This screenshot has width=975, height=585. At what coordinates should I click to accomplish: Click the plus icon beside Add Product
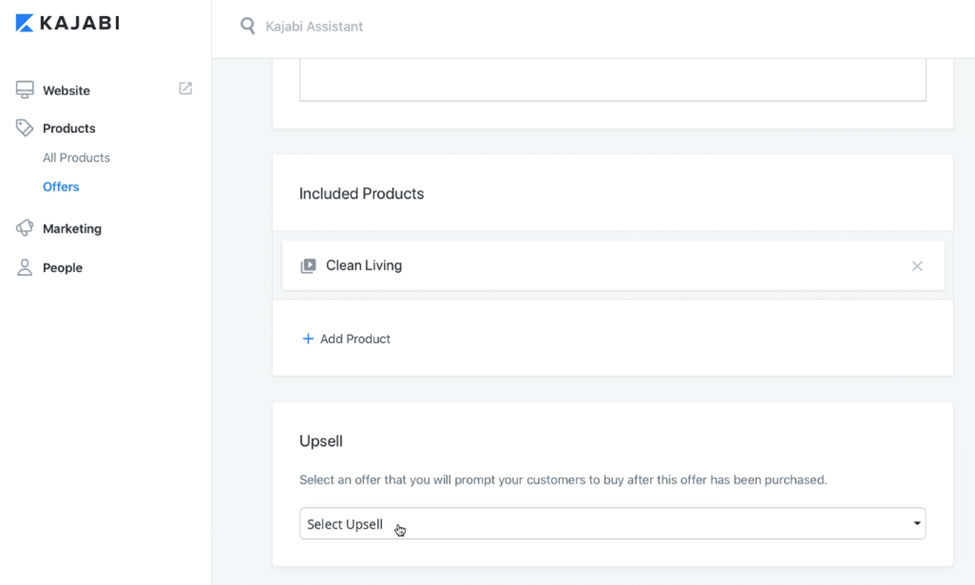point(308,339)
